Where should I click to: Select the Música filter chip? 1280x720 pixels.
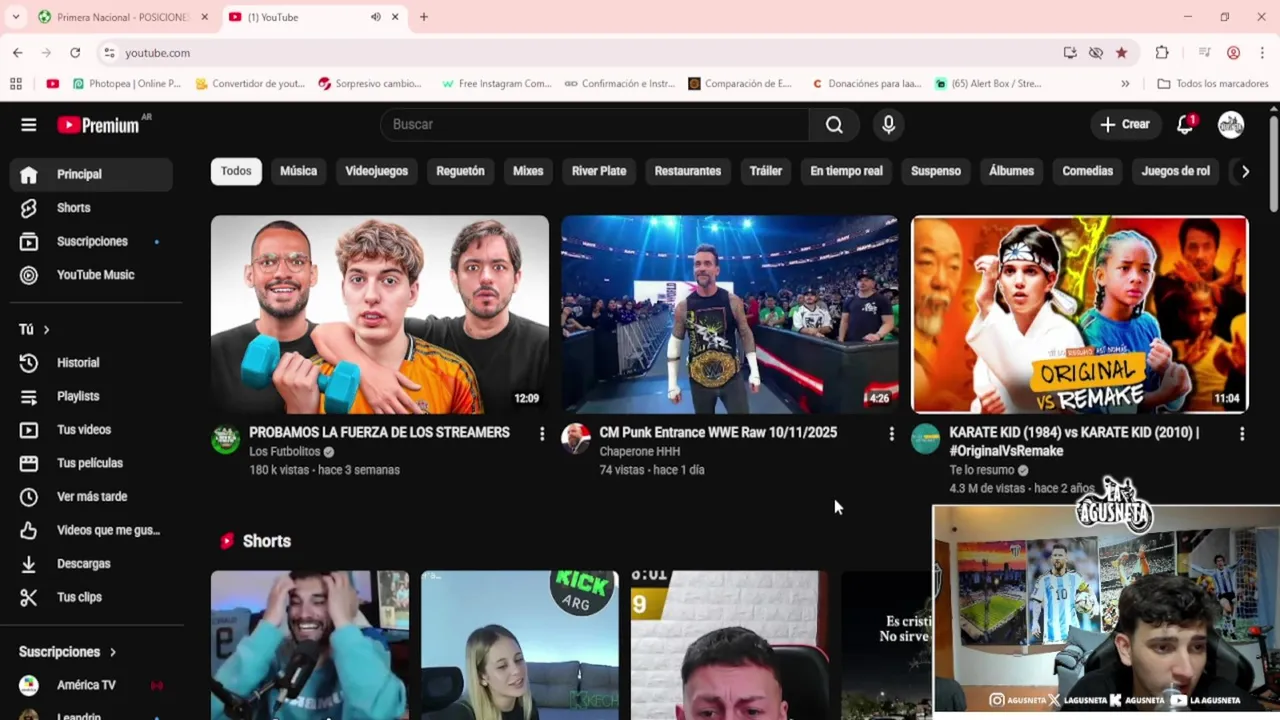[298, 171]
